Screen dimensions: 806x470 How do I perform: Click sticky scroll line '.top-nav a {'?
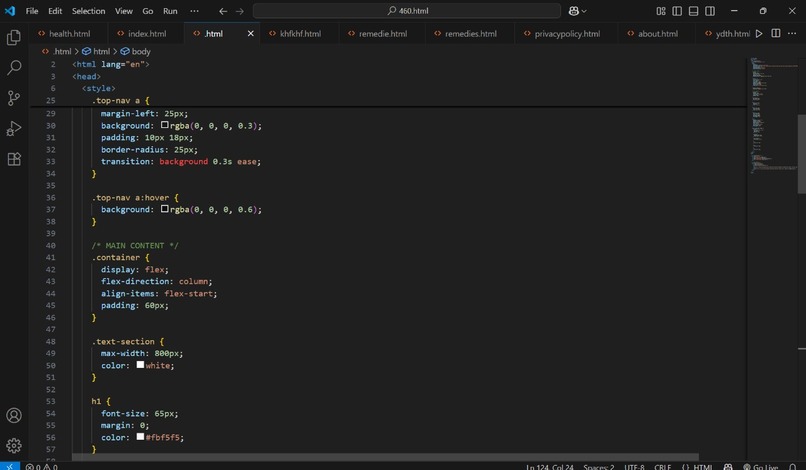click(x=121, y=100)
